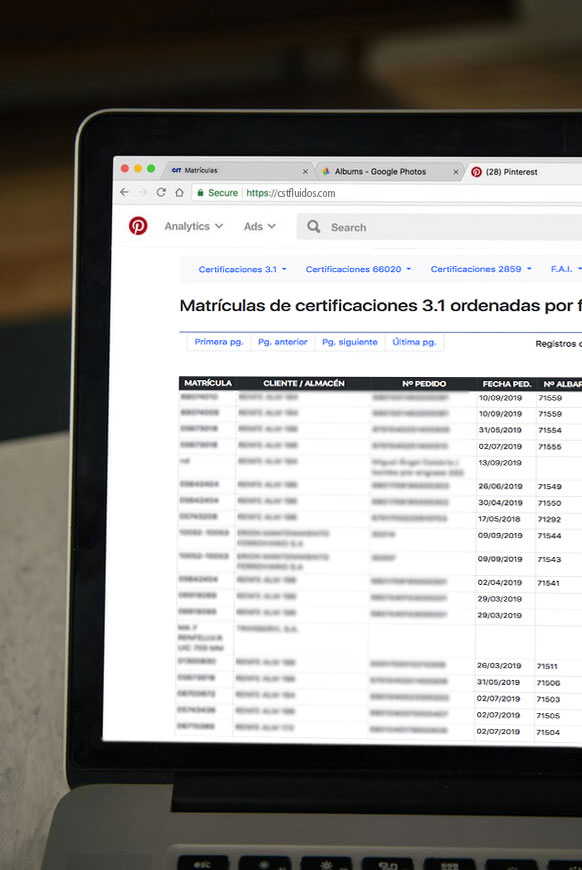Image resolution: width=582 pixels, height=870 pixels.
Task: Click the Pinterest logo
Action: 138,226
